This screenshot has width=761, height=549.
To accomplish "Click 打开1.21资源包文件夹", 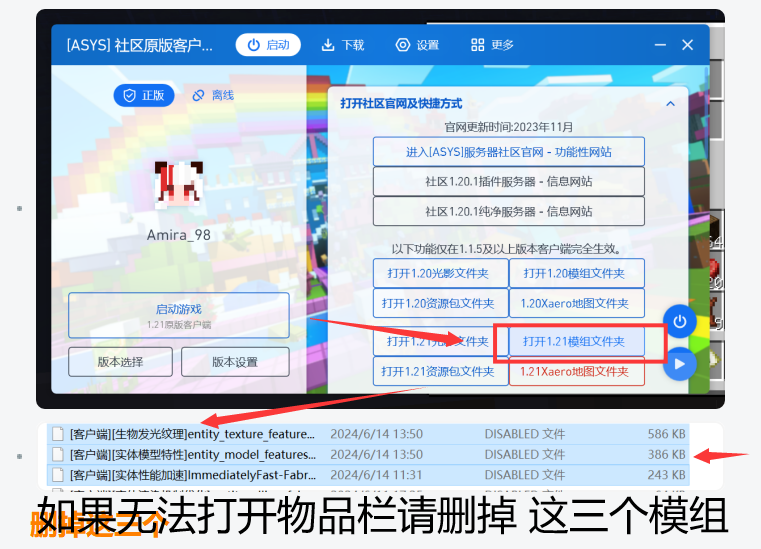I will tap(440, 371).
